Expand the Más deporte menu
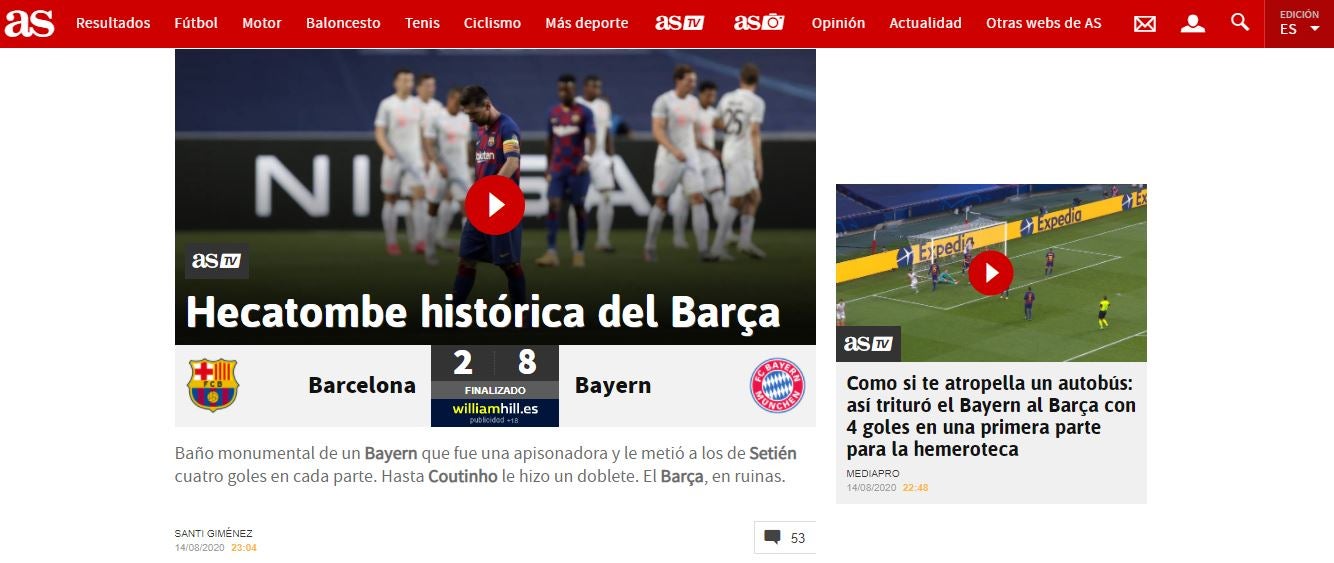Viewport: 1334px width, 563px height. (x=586, y=23)
